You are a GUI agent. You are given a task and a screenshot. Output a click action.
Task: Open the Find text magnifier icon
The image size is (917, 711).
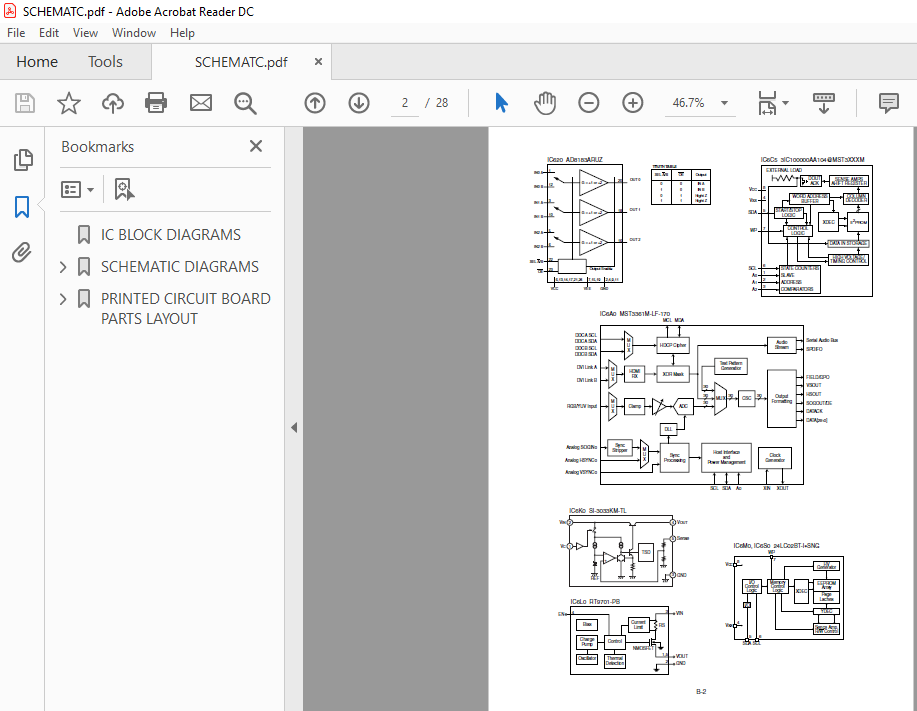click(245, 103)
